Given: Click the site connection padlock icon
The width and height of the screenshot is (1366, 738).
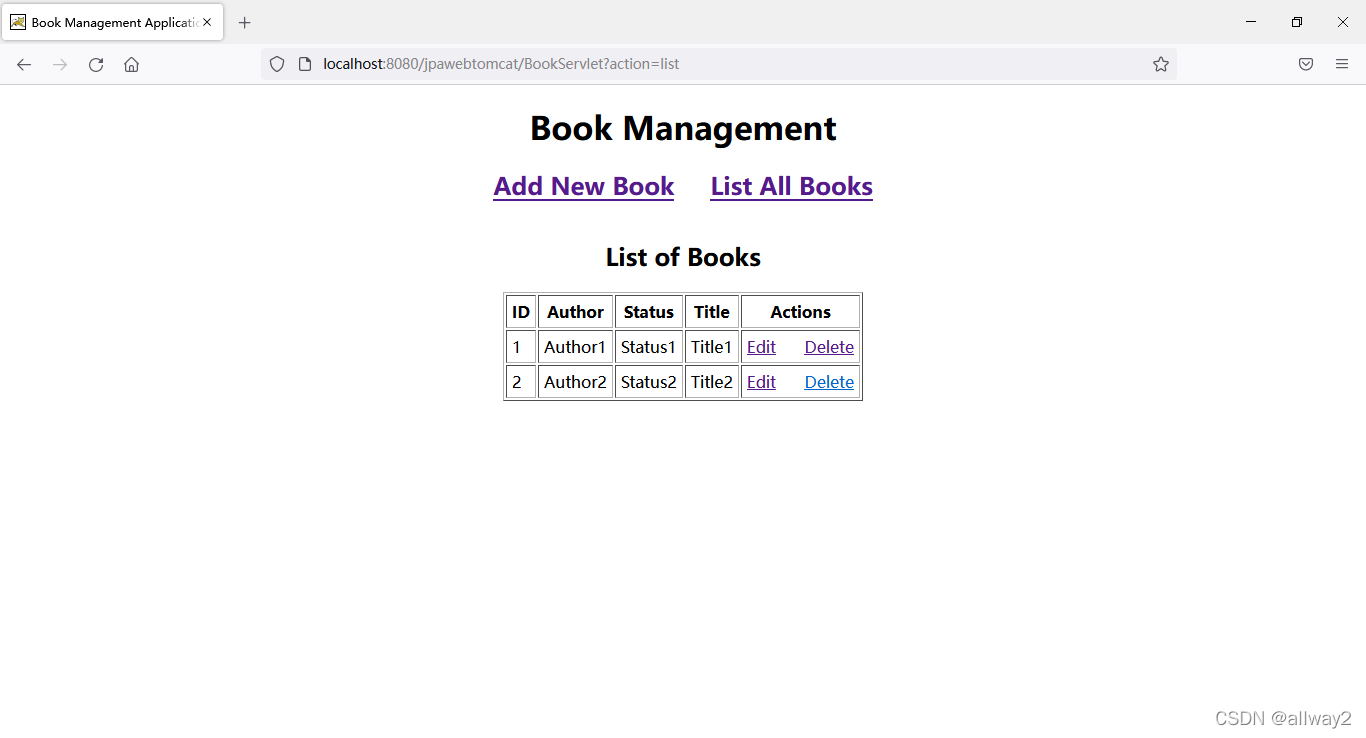Looking at the screenshot, I should pos(303,64).
